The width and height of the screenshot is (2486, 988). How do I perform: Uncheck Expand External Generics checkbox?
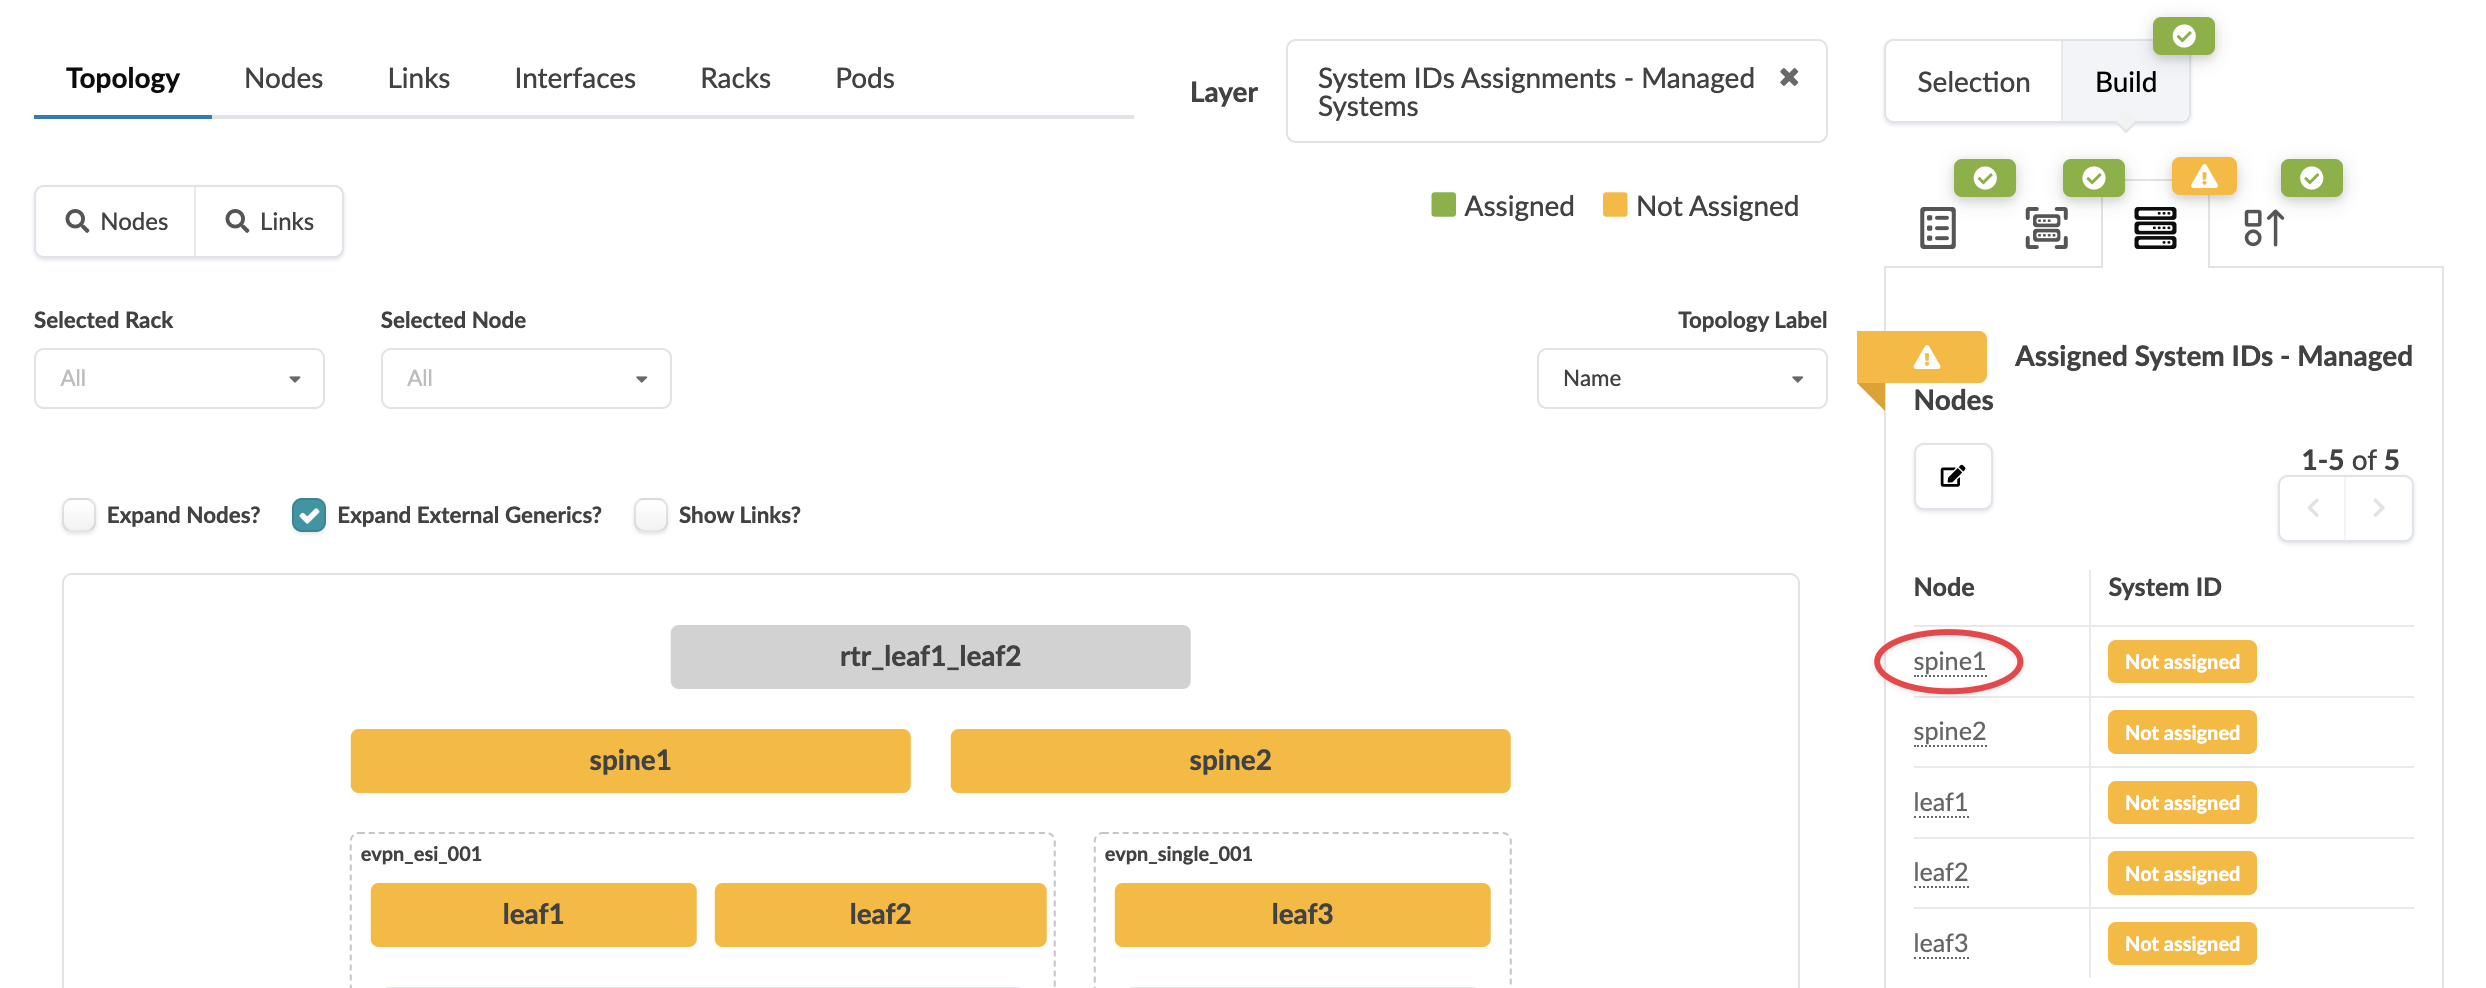pos(309,515)
